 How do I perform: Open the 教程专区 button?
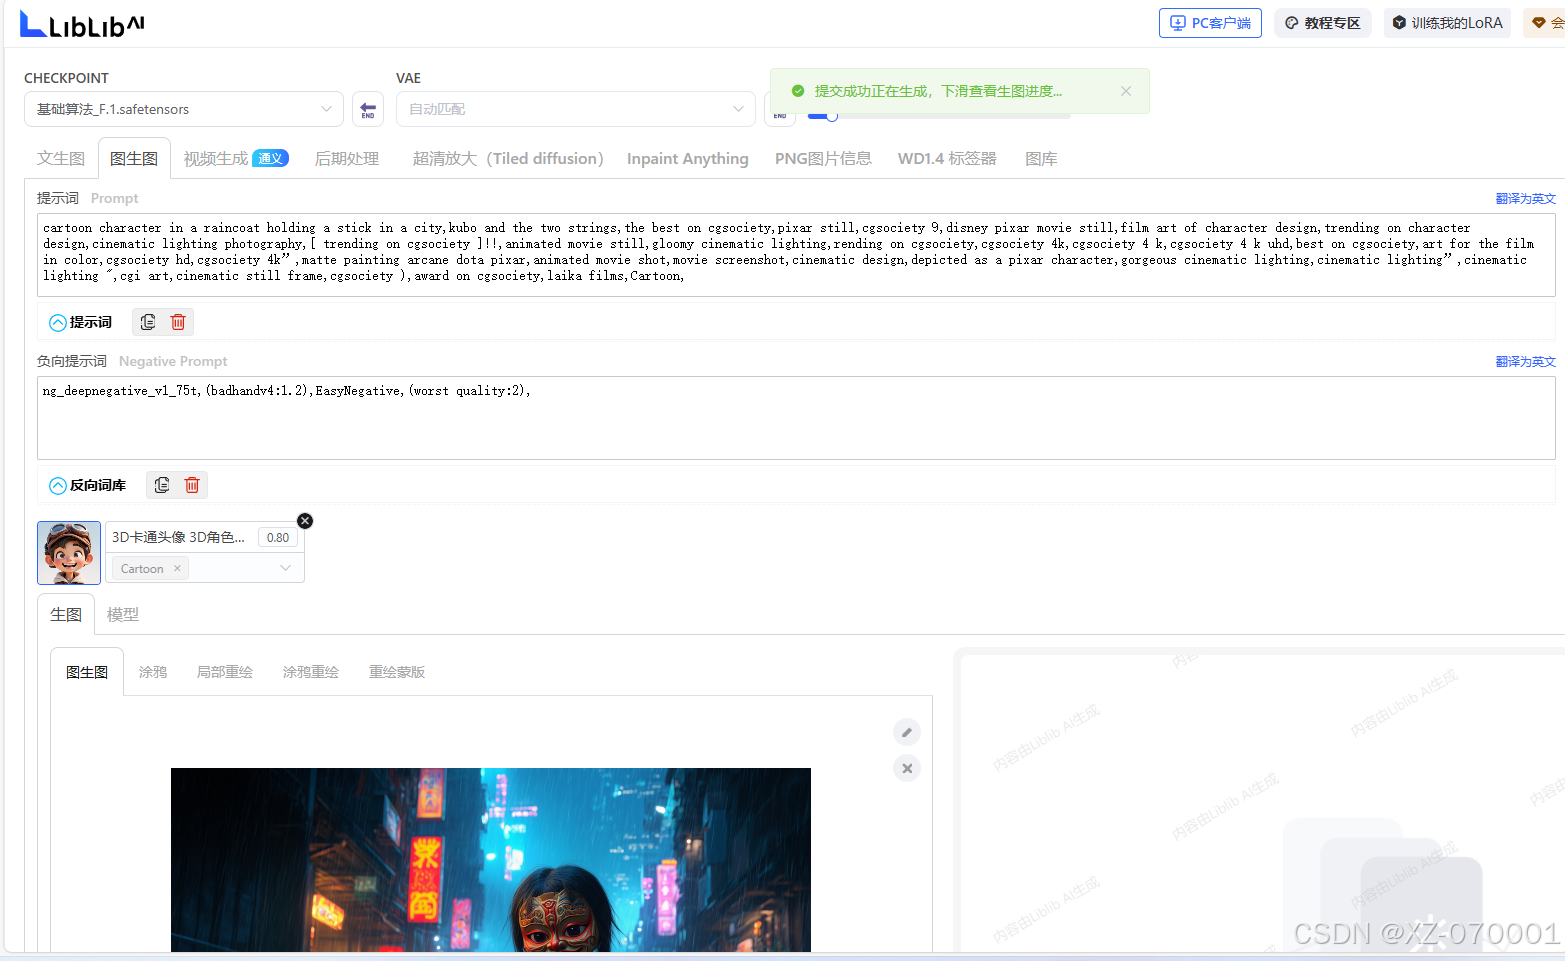[x=1322, y=23]
